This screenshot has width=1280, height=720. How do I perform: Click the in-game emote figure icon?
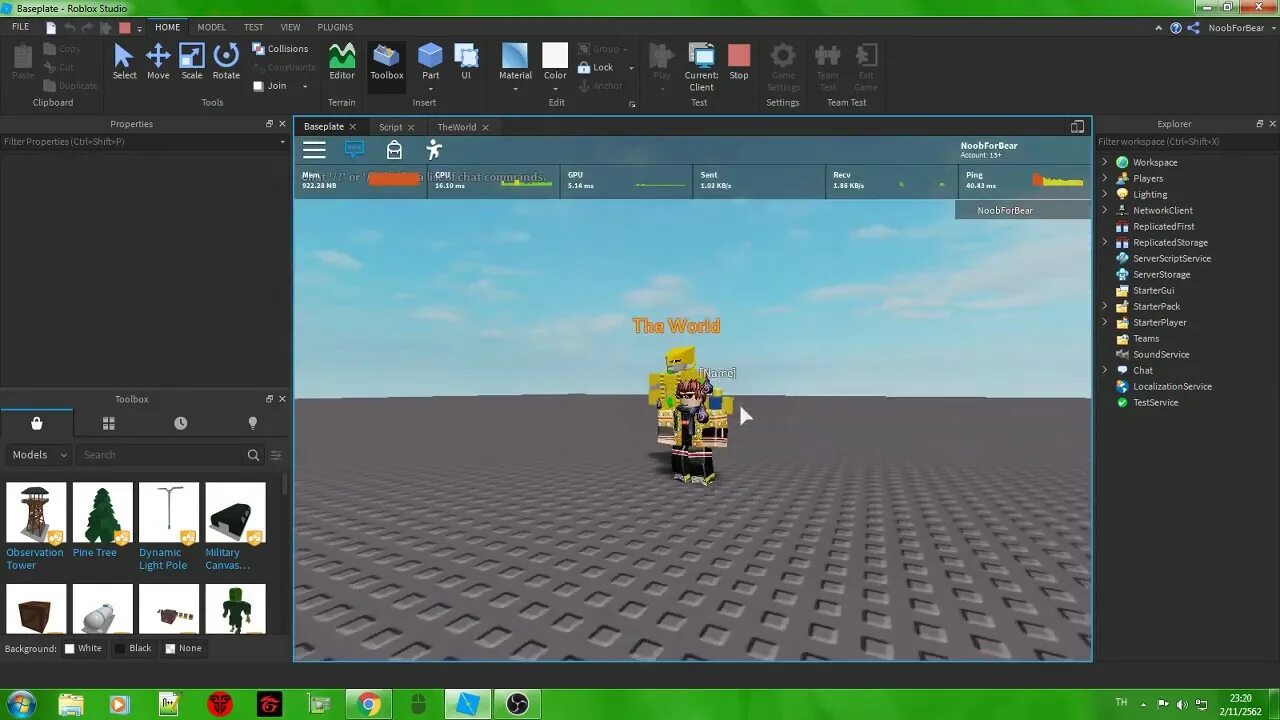pyautogui.click(x=433, y=149)
